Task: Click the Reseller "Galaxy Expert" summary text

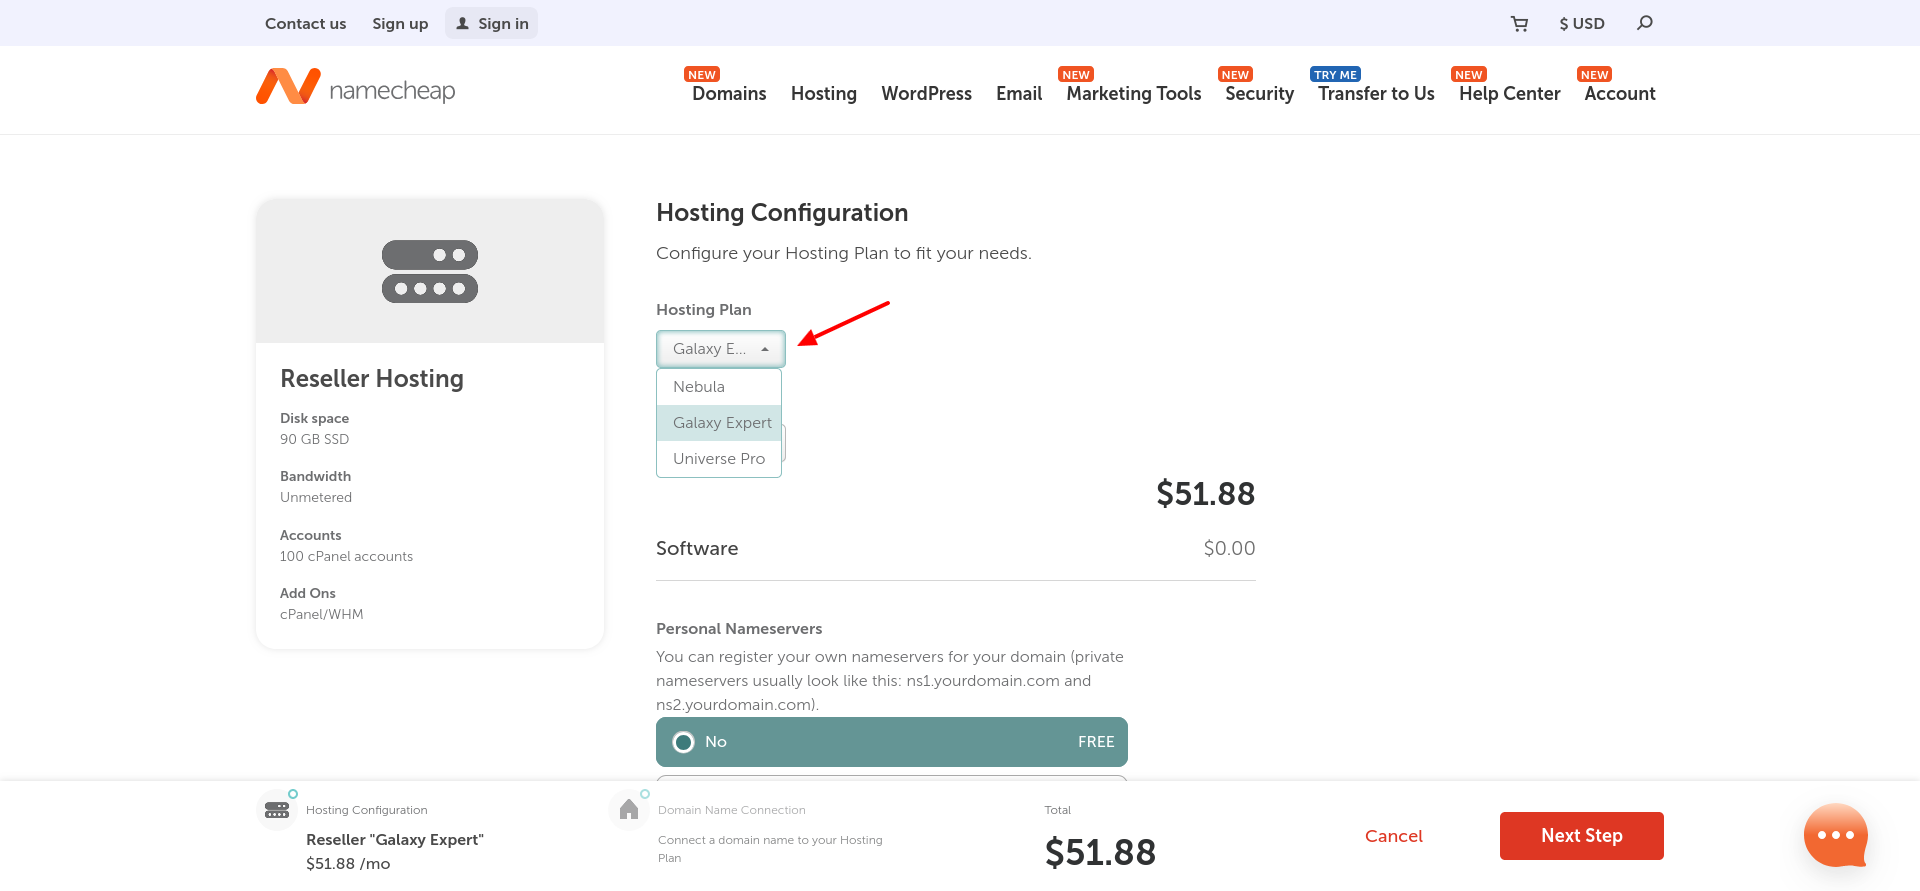Action: pyautogui.click(x=395, y=840)
